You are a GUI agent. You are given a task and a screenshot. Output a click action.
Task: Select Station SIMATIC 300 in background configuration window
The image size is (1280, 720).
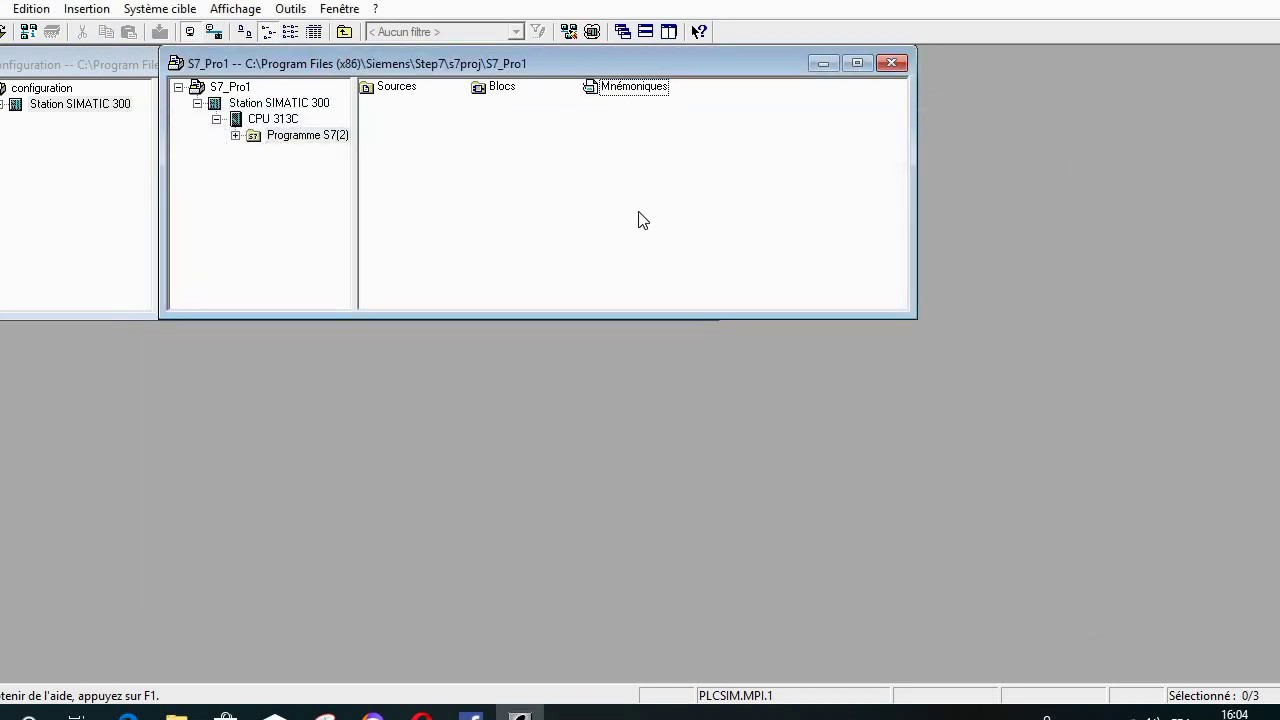tap(80, 104)
